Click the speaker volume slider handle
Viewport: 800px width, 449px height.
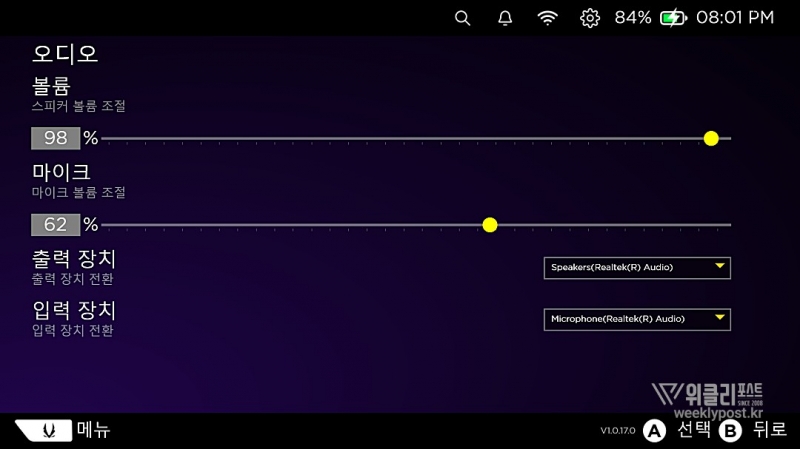click(x=711, y=138)
